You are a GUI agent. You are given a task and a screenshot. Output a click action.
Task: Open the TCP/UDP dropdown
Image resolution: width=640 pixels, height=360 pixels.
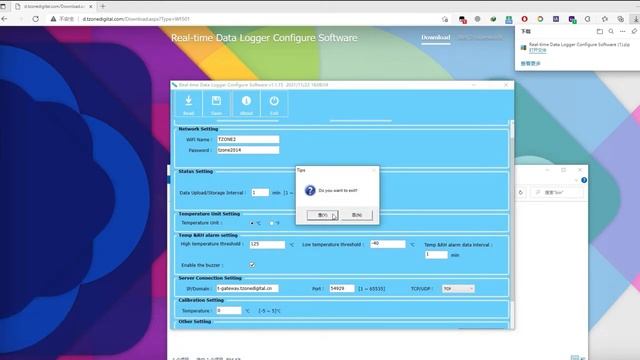[x=458, y=289]
